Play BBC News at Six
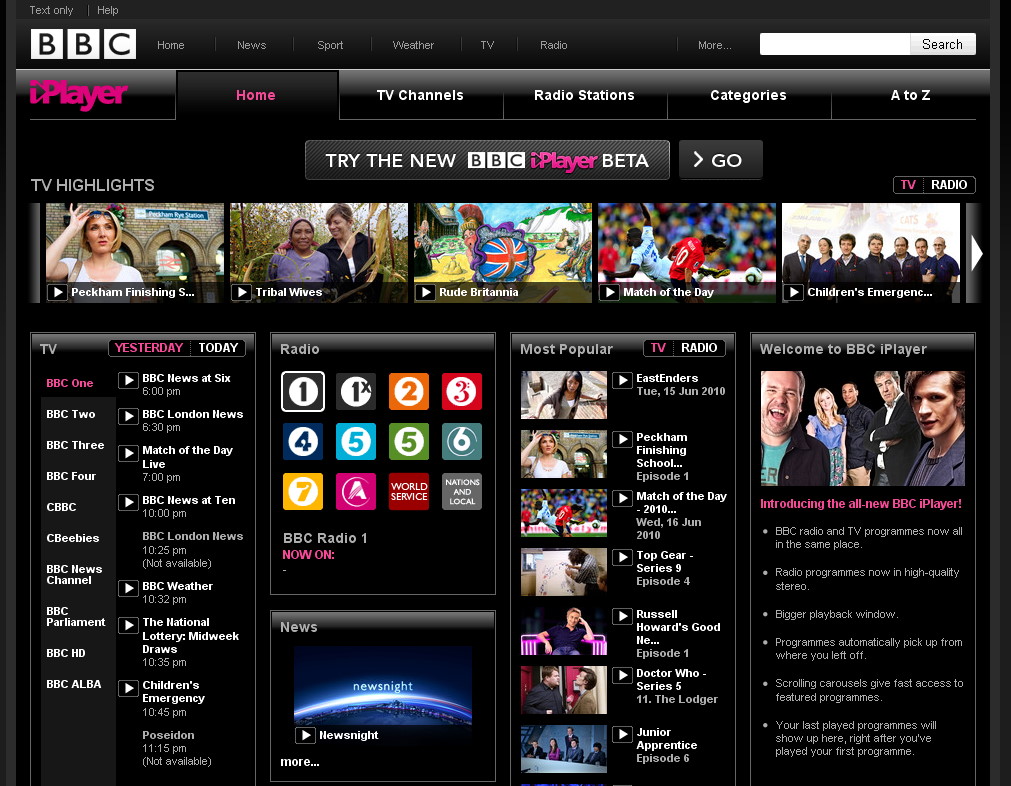1011x786 pixels. [x=128, y=380]
